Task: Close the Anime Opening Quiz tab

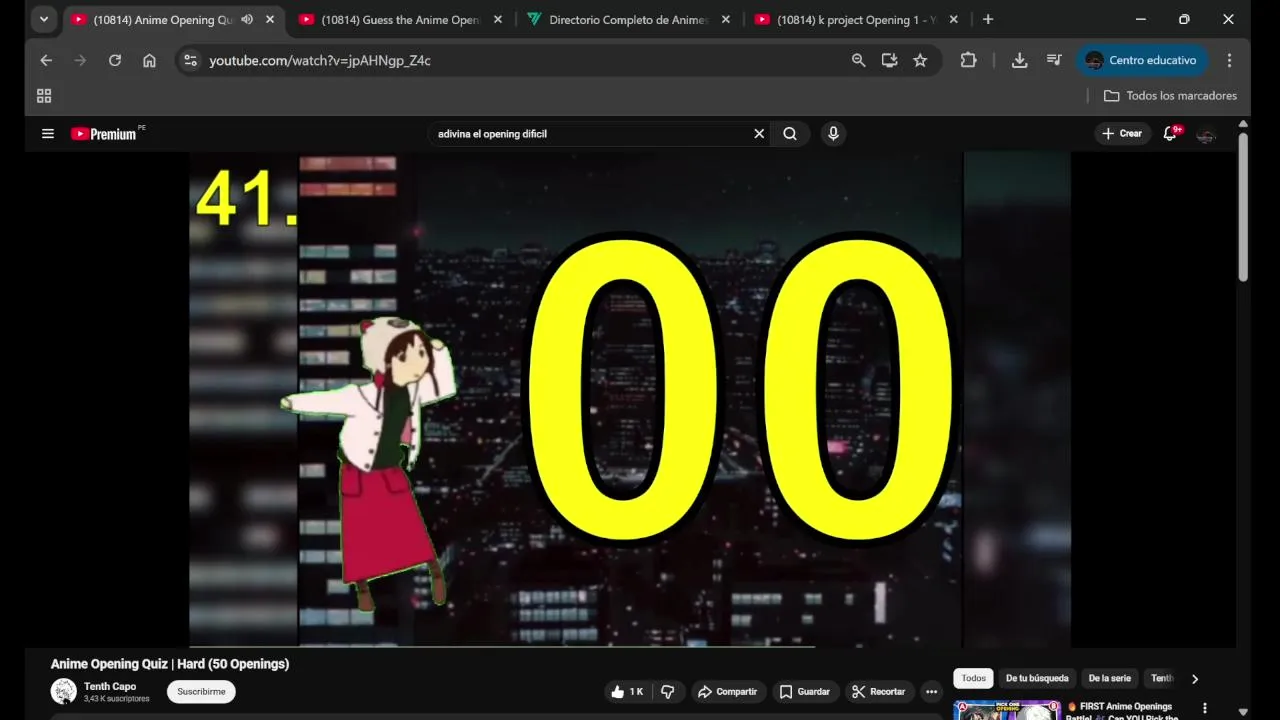Action: (x=270, y=20)
